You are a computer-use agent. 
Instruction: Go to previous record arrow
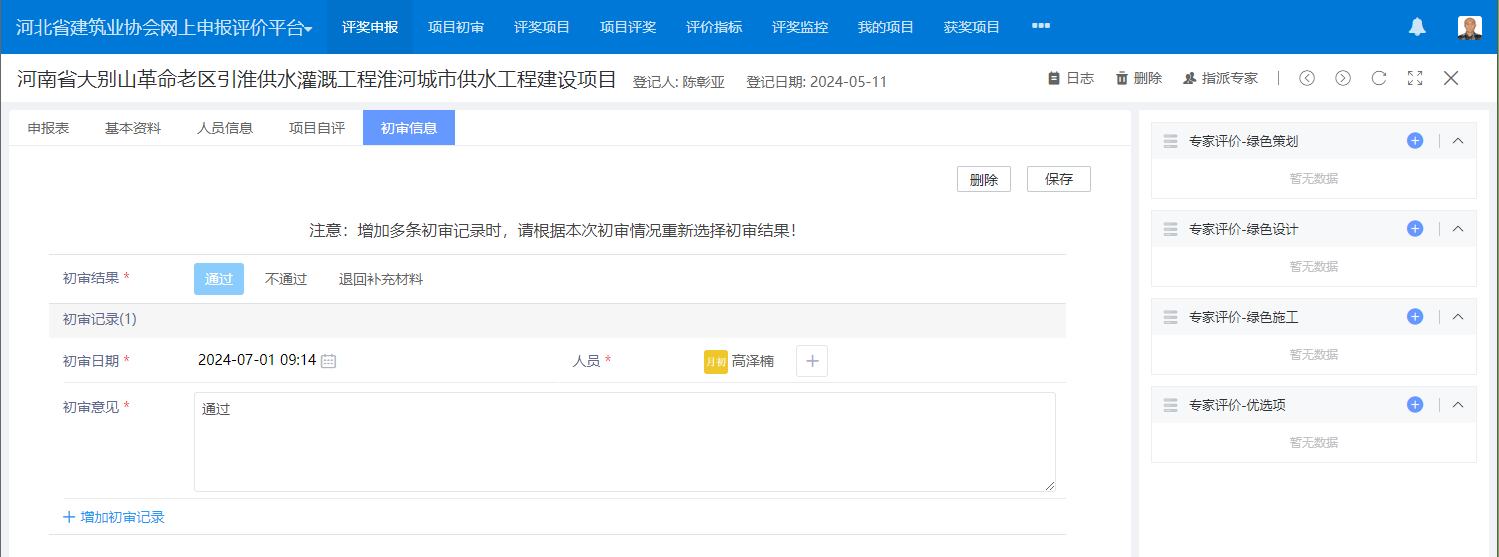[x=1307, y=78]
